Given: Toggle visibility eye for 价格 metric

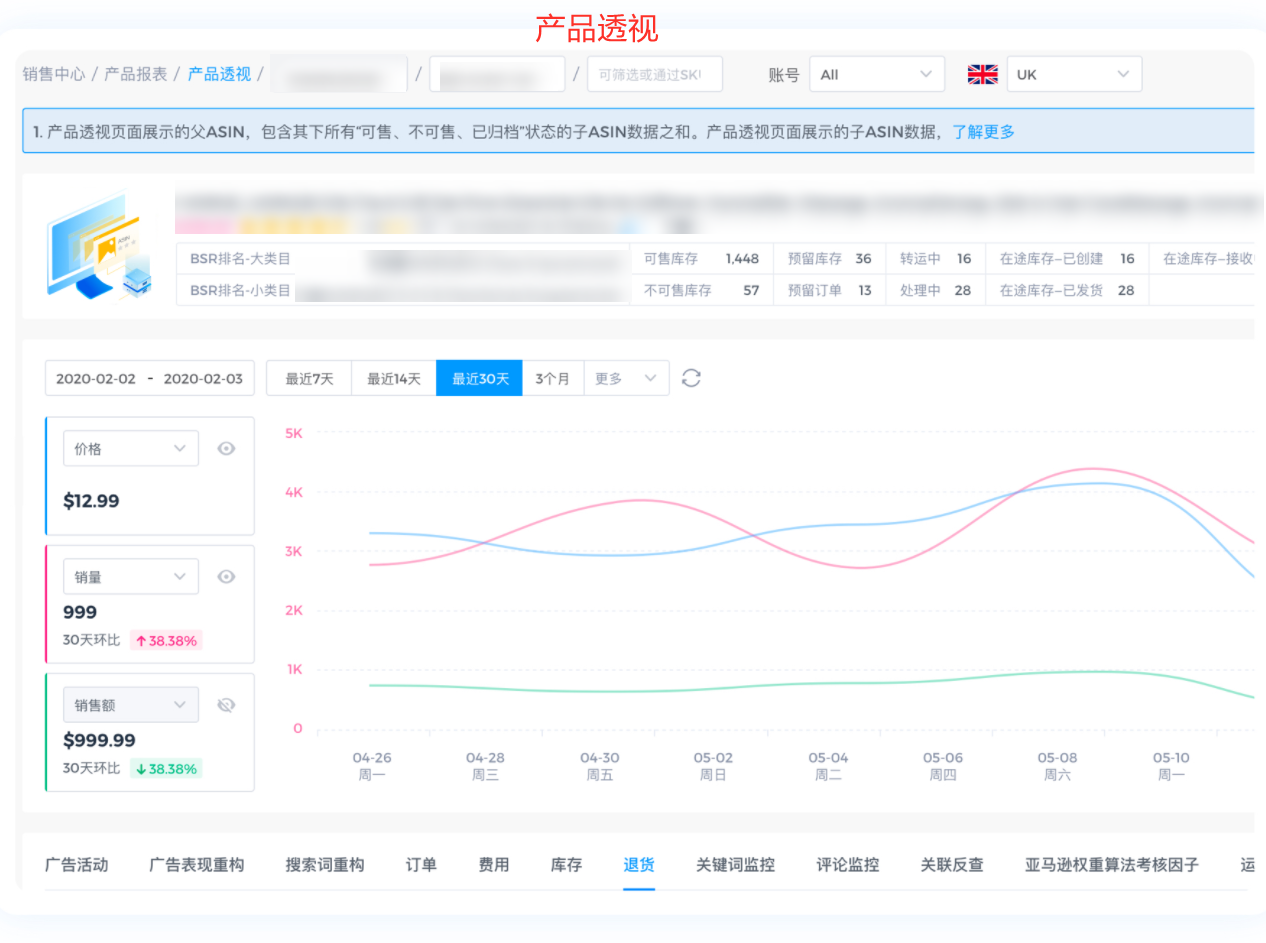Looking at the screenshot, I should (x=227, y=449).
